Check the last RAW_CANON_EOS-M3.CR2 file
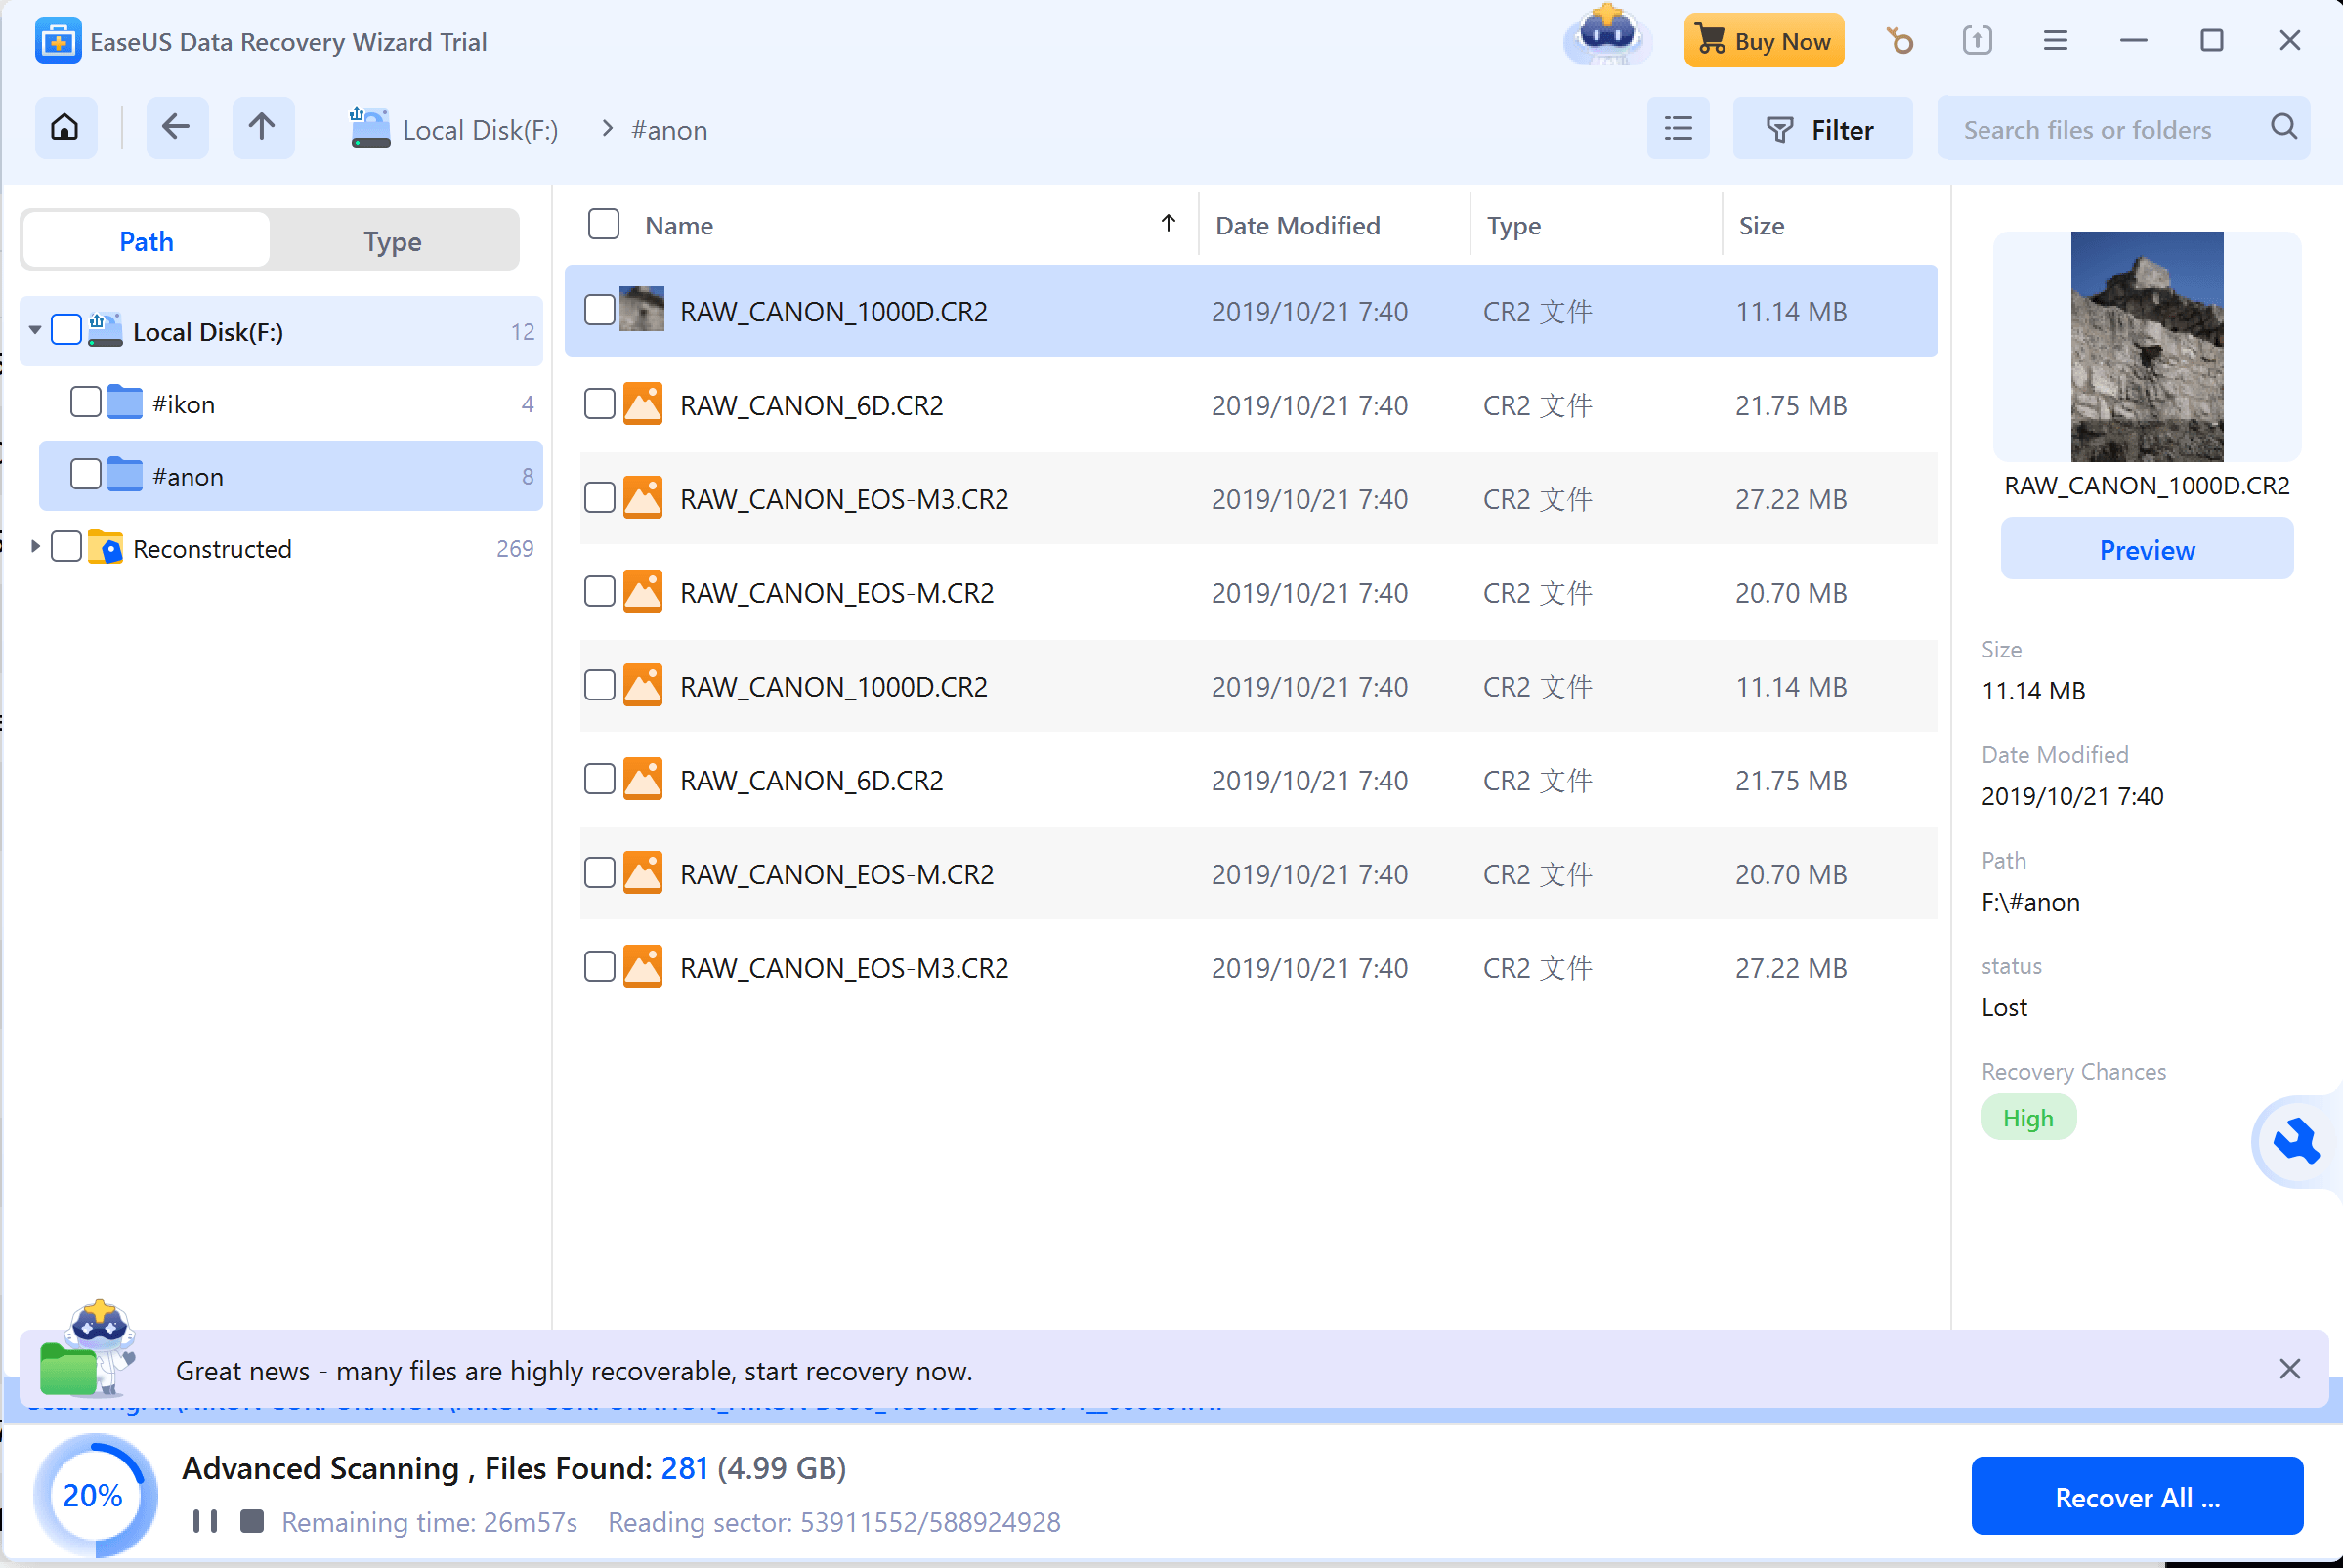 tap(599, 967)
